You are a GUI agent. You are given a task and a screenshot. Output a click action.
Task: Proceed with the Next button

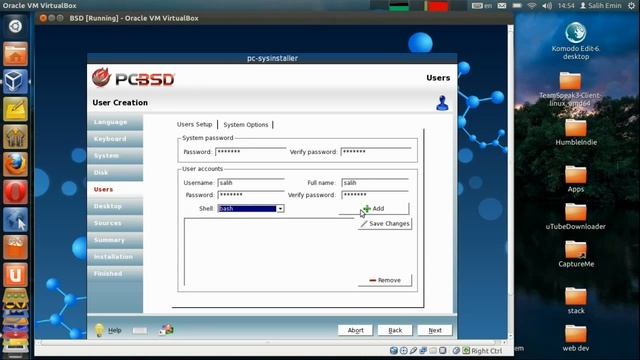[x=435, y=330]
